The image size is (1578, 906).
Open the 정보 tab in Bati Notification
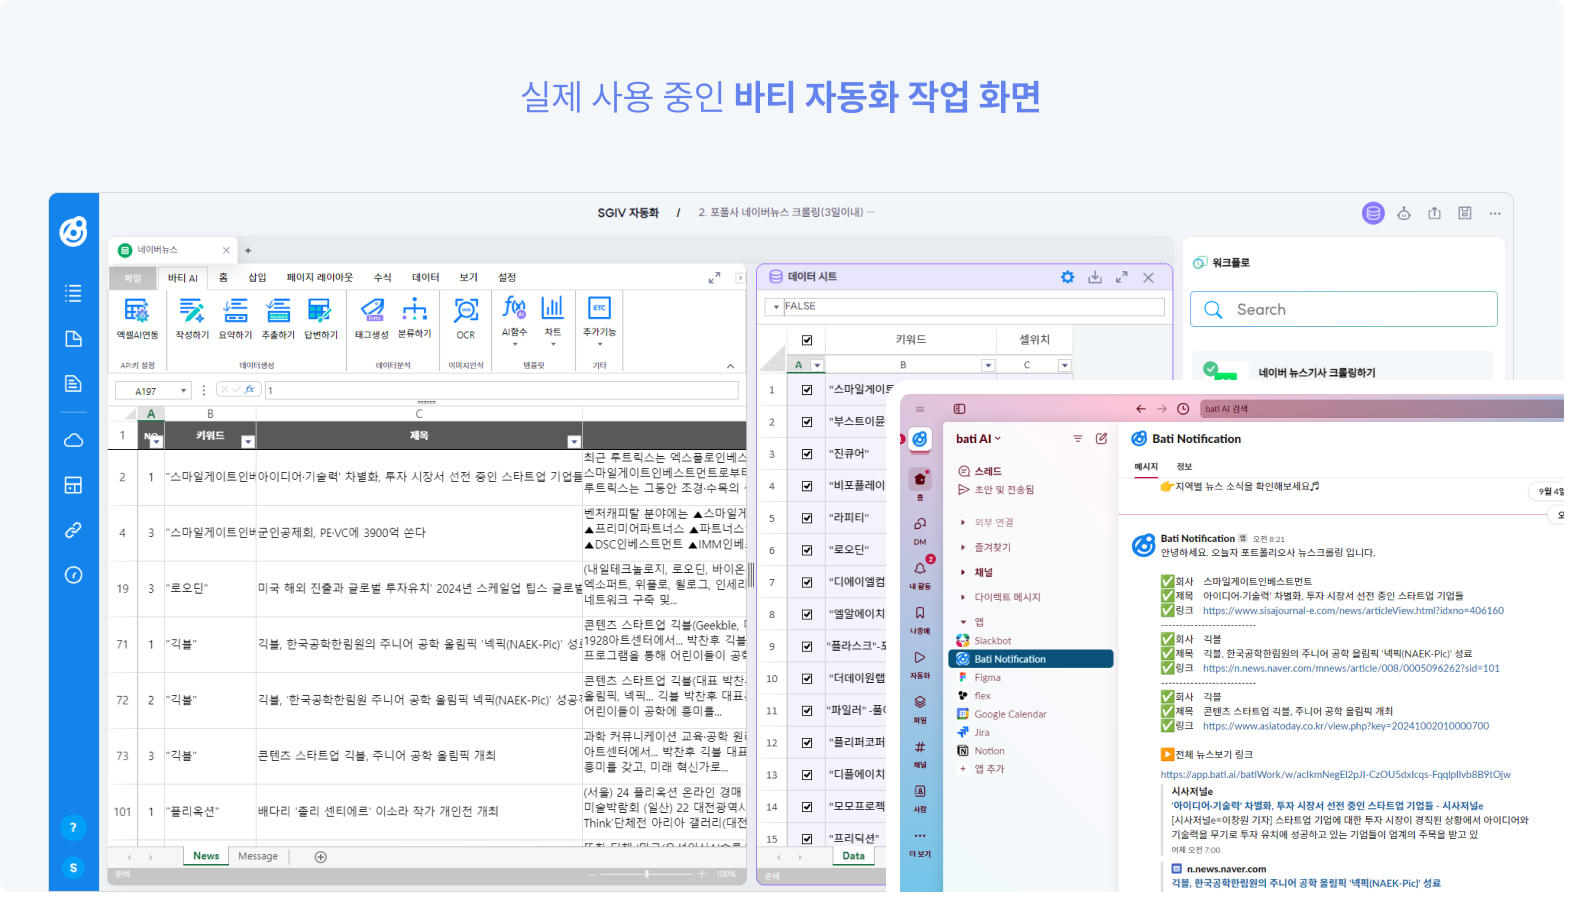pos(1184,467)
